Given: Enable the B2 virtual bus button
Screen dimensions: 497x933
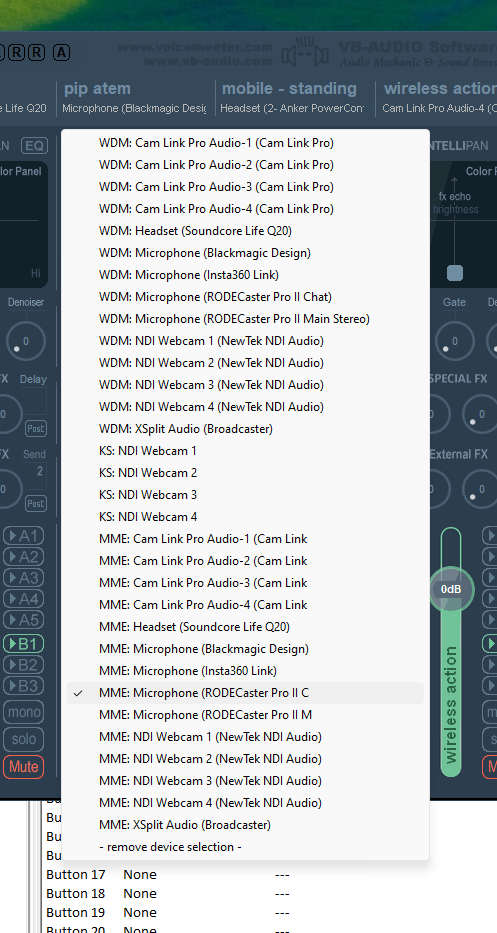Looking at the screenshot, I should point(23,665).
